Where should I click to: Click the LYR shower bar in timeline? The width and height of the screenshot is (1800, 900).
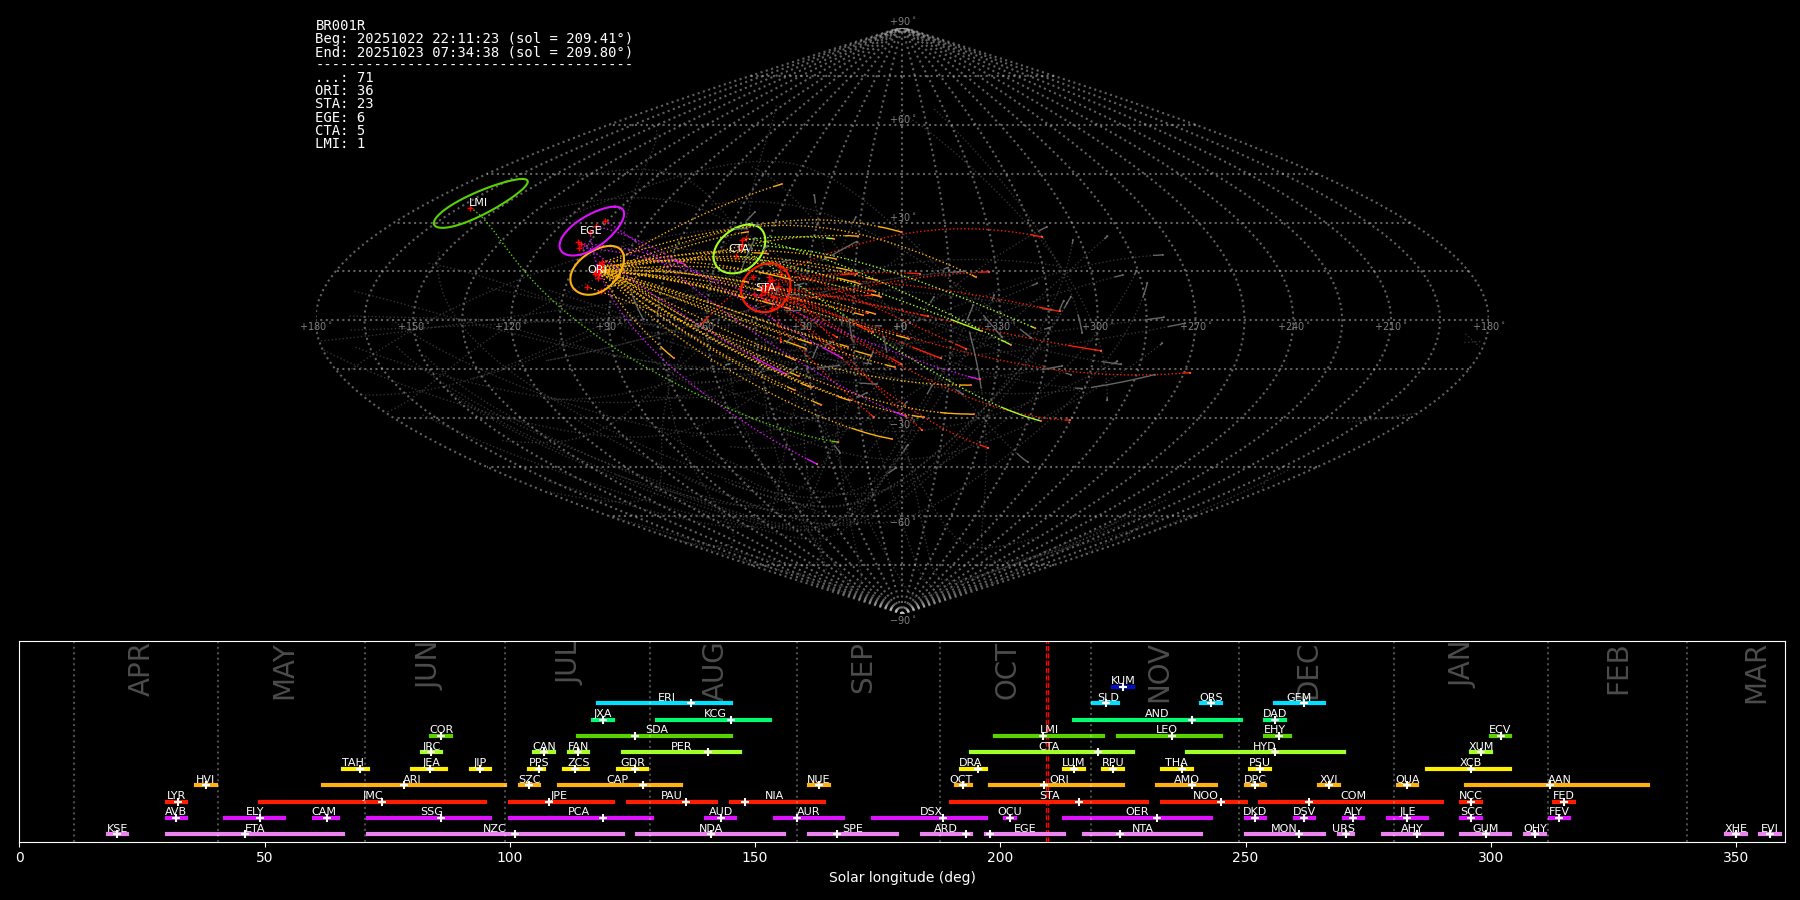coord(176,802)
